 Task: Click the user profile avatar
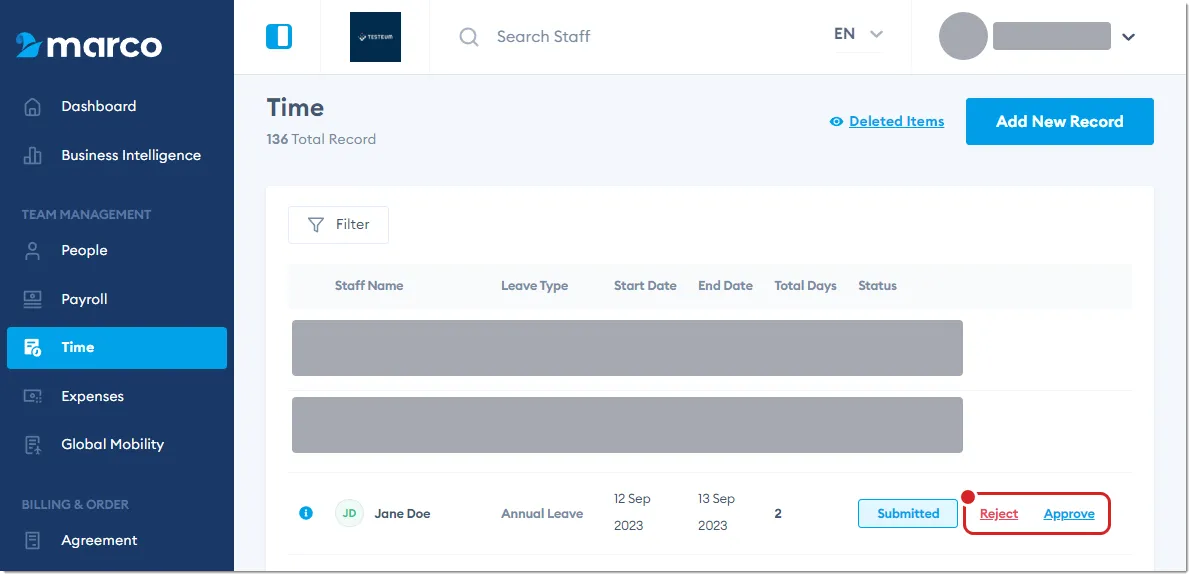pos(963,36)
